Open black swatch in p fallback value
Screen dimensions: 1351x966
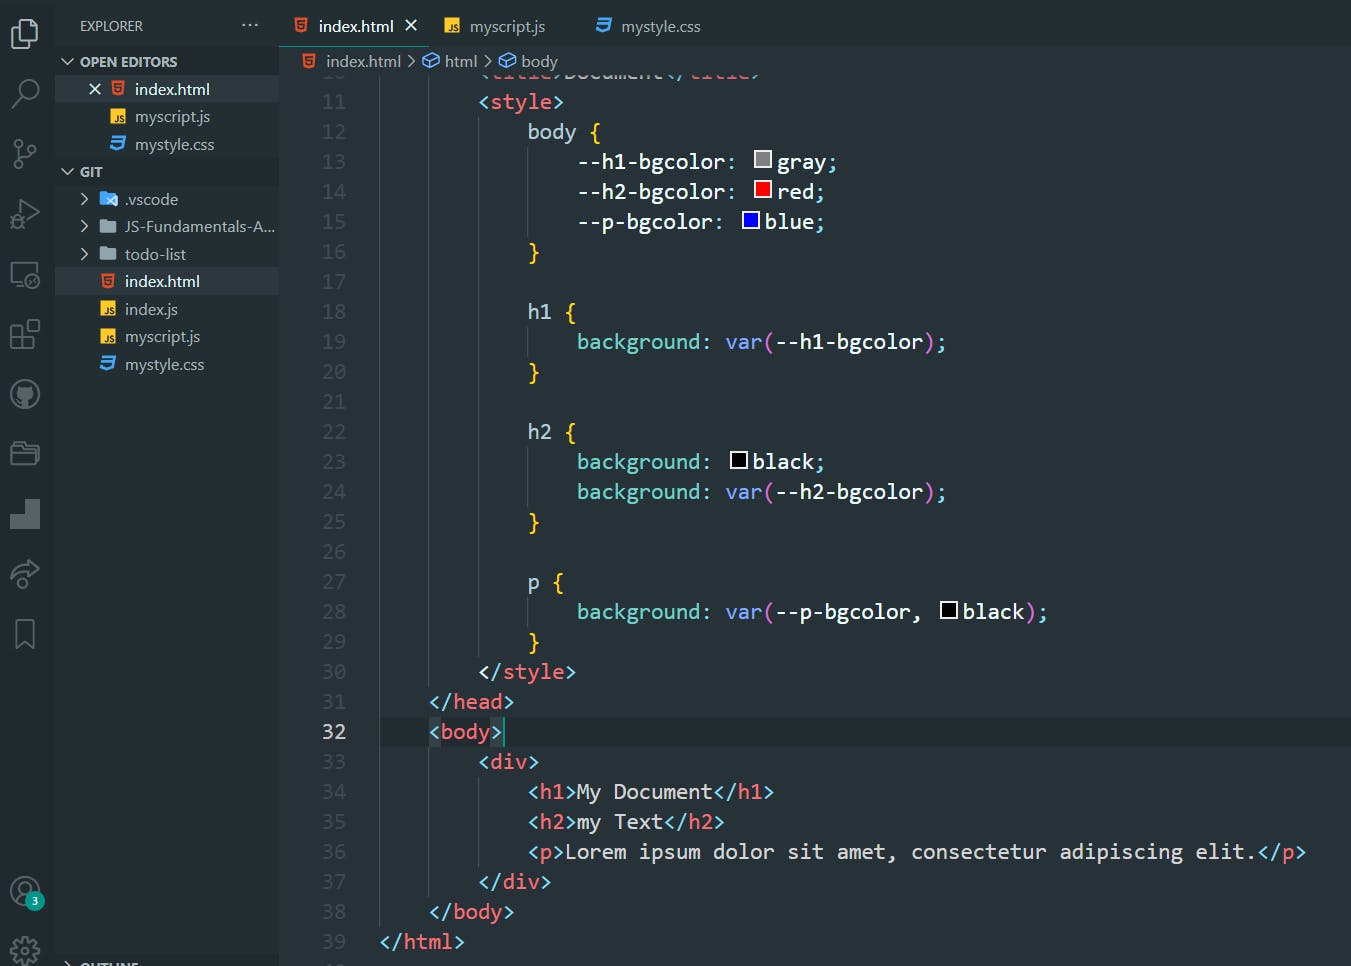pos(948,609)
